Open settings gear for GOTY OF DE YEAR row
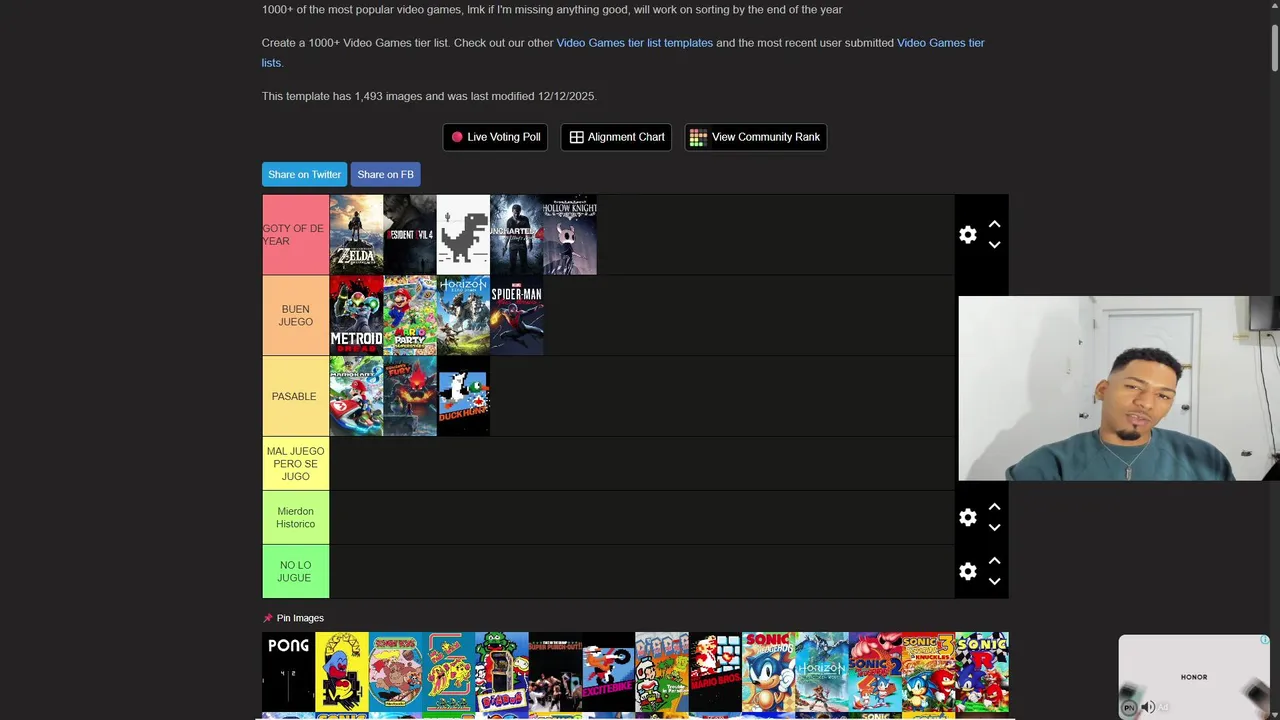The width and height of the screenshot is (1280, 720). (967, 234)
